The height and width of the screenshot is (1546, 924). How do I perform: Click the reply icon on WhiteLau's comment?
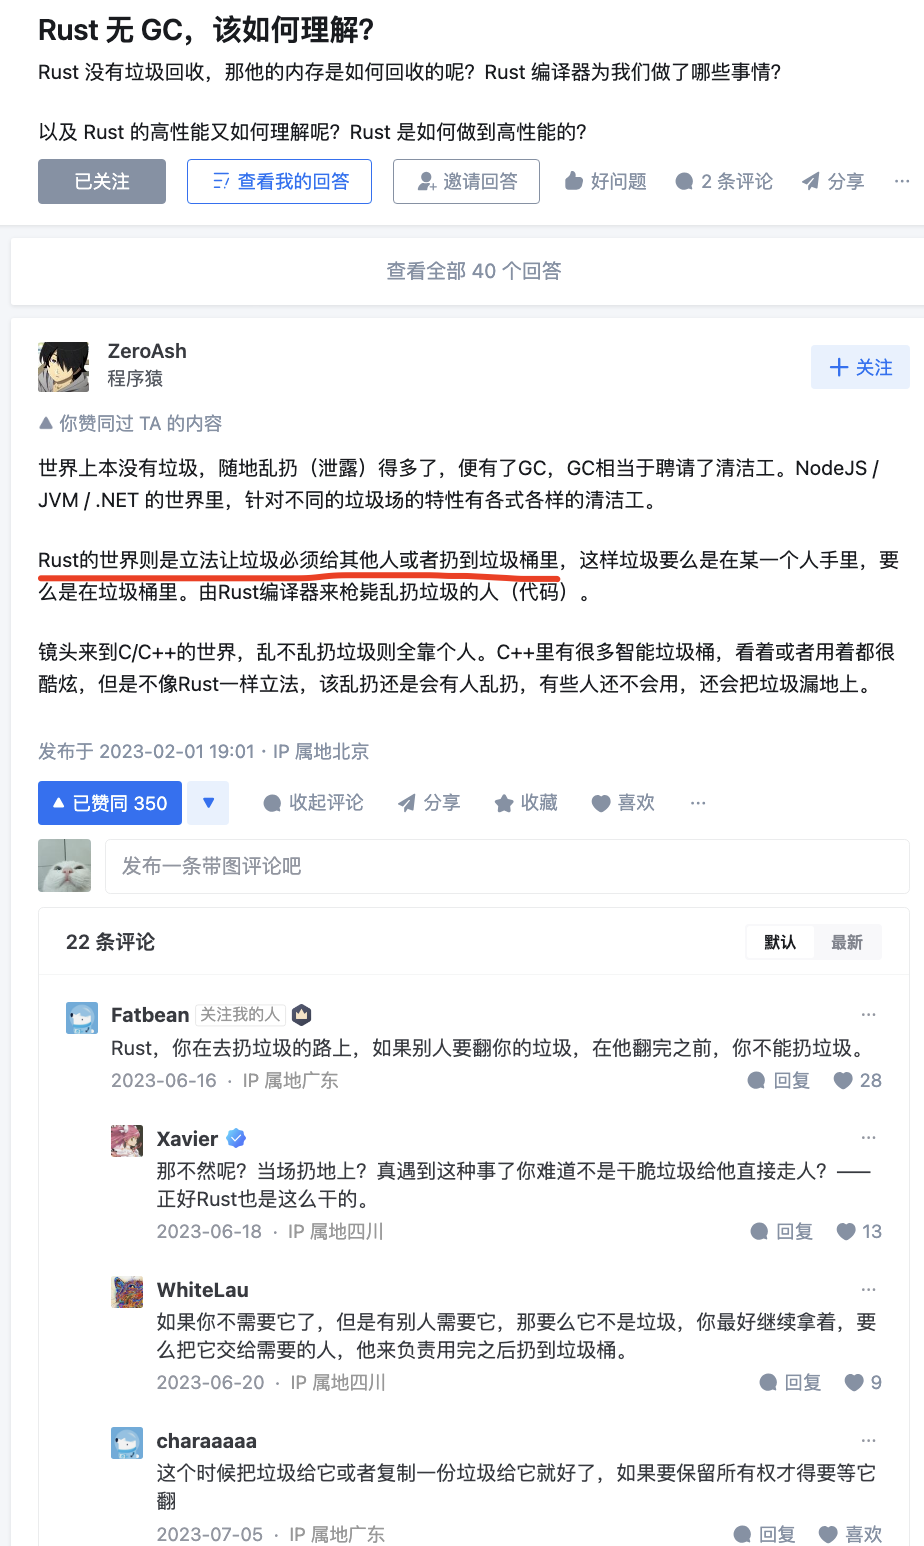point(768,1382)
